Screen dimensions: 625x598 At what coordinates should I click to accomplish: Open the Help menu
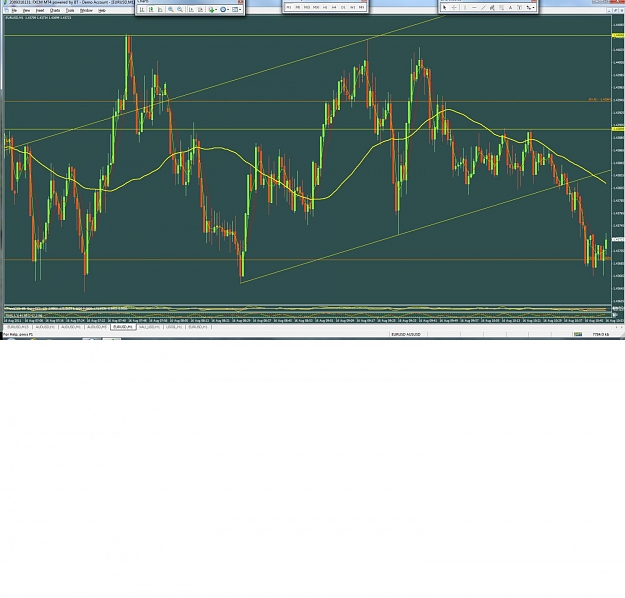(x=102, y=10)
